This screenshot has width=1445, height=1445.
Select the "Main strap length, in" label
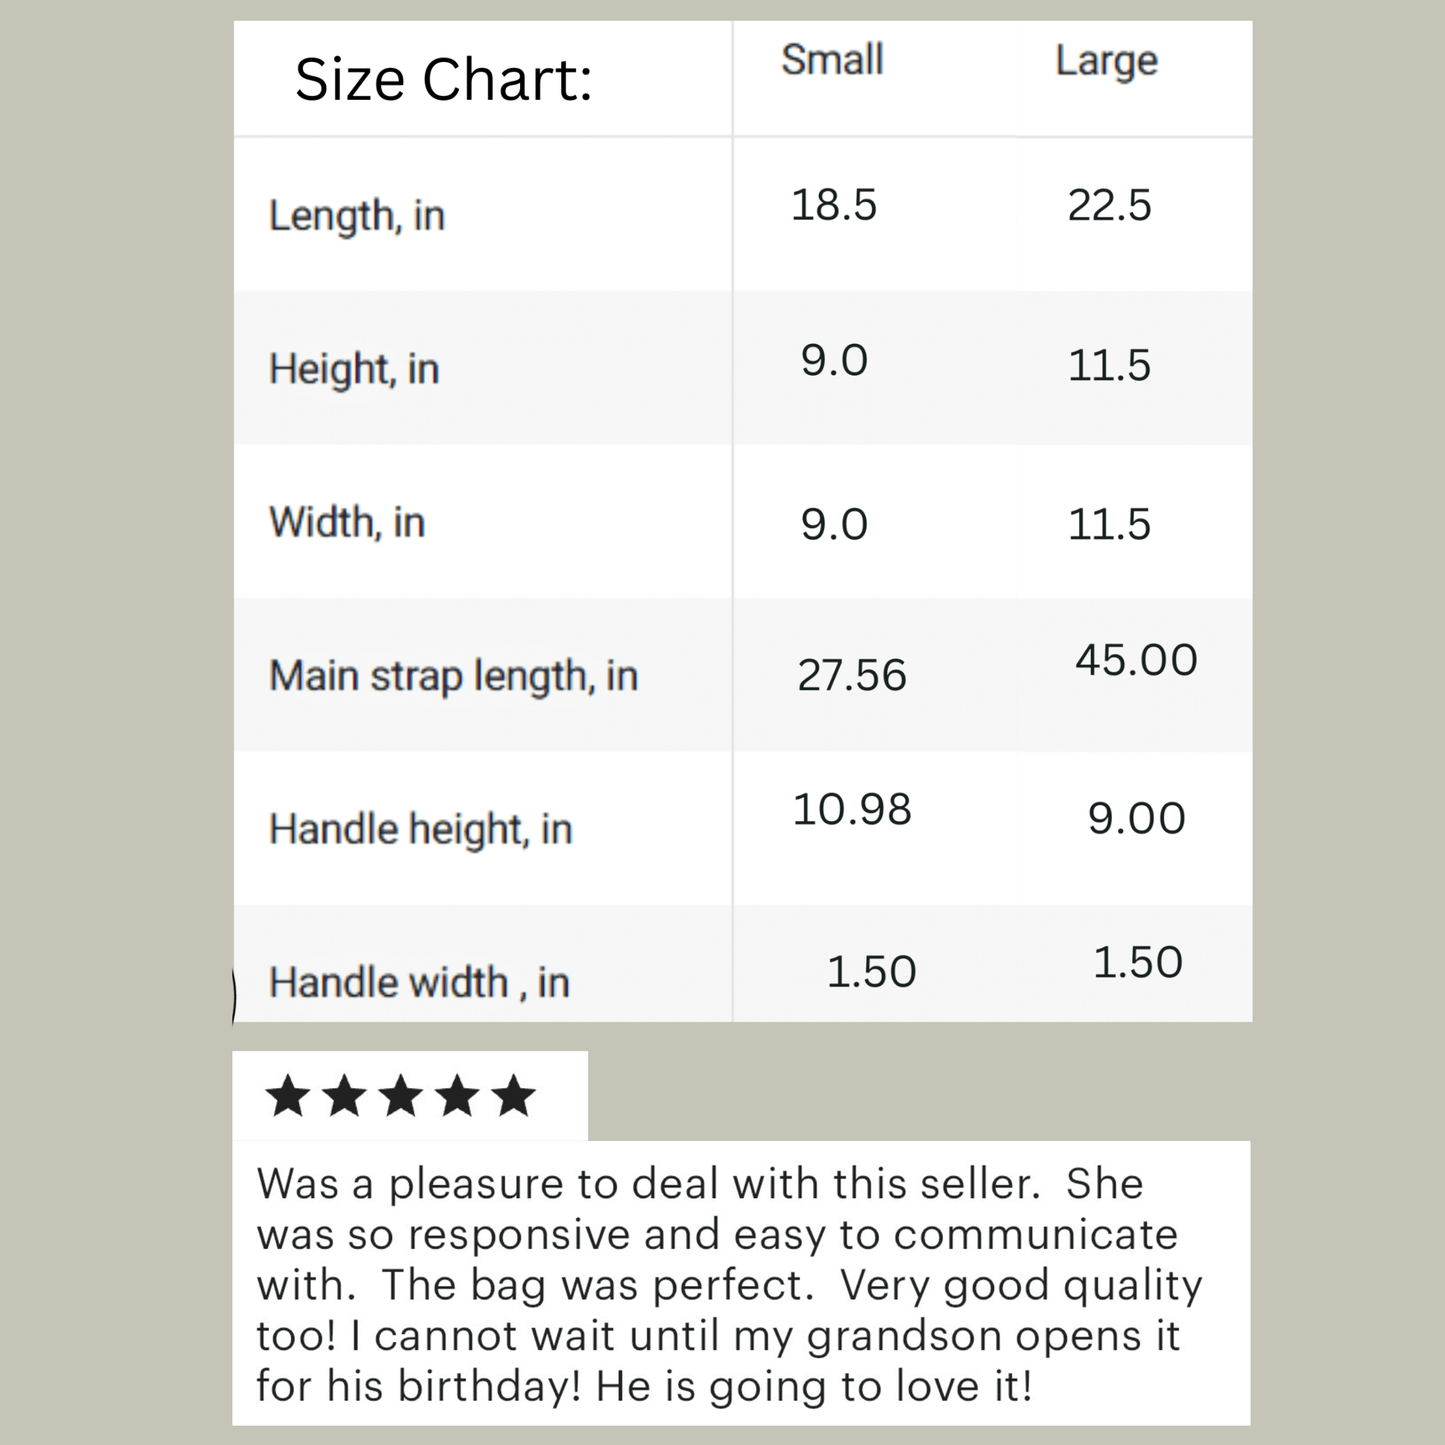pyautogui.click(x=453, y=676)
